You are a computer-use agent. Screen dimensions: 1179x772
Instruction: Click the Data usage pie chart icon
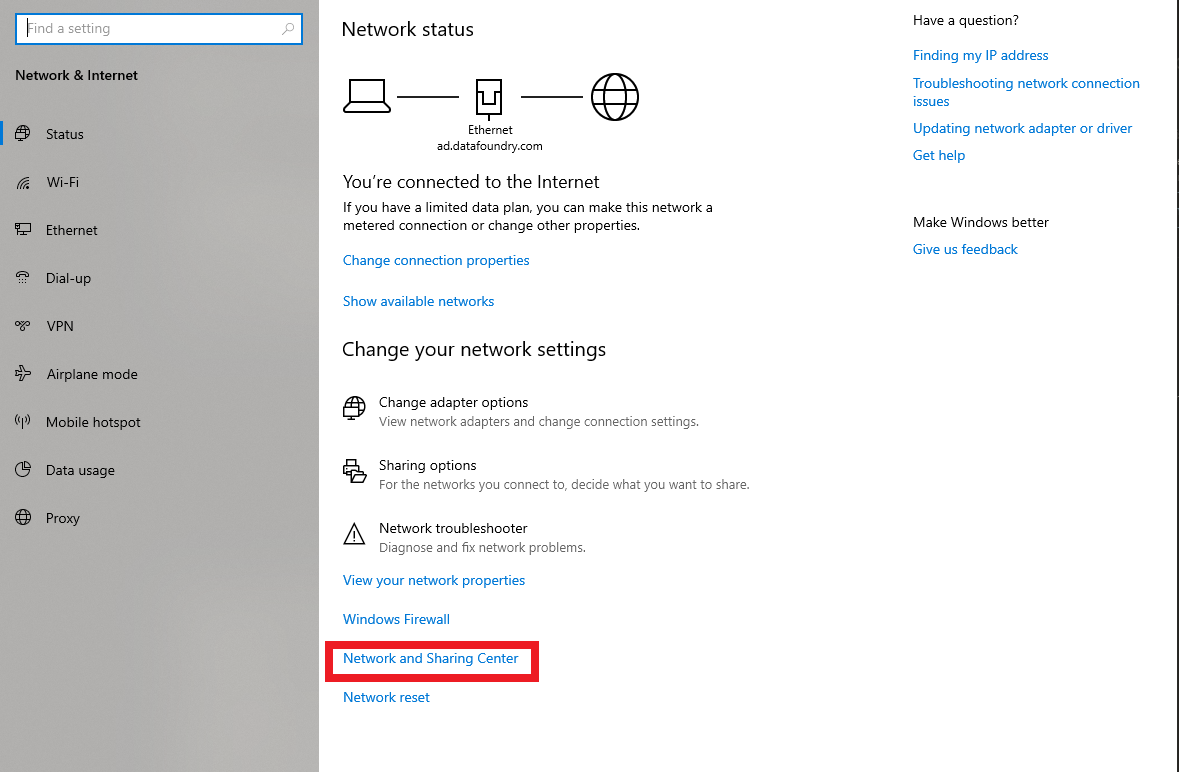tap(23, 470)
